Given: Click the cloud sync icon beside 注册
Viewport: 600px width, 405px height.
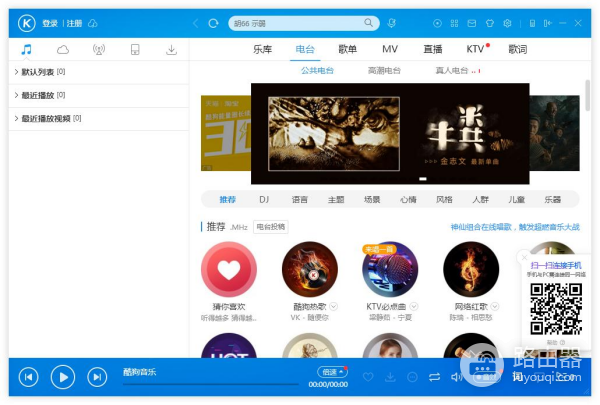Looking at the screenshot, I should [93, 24].
